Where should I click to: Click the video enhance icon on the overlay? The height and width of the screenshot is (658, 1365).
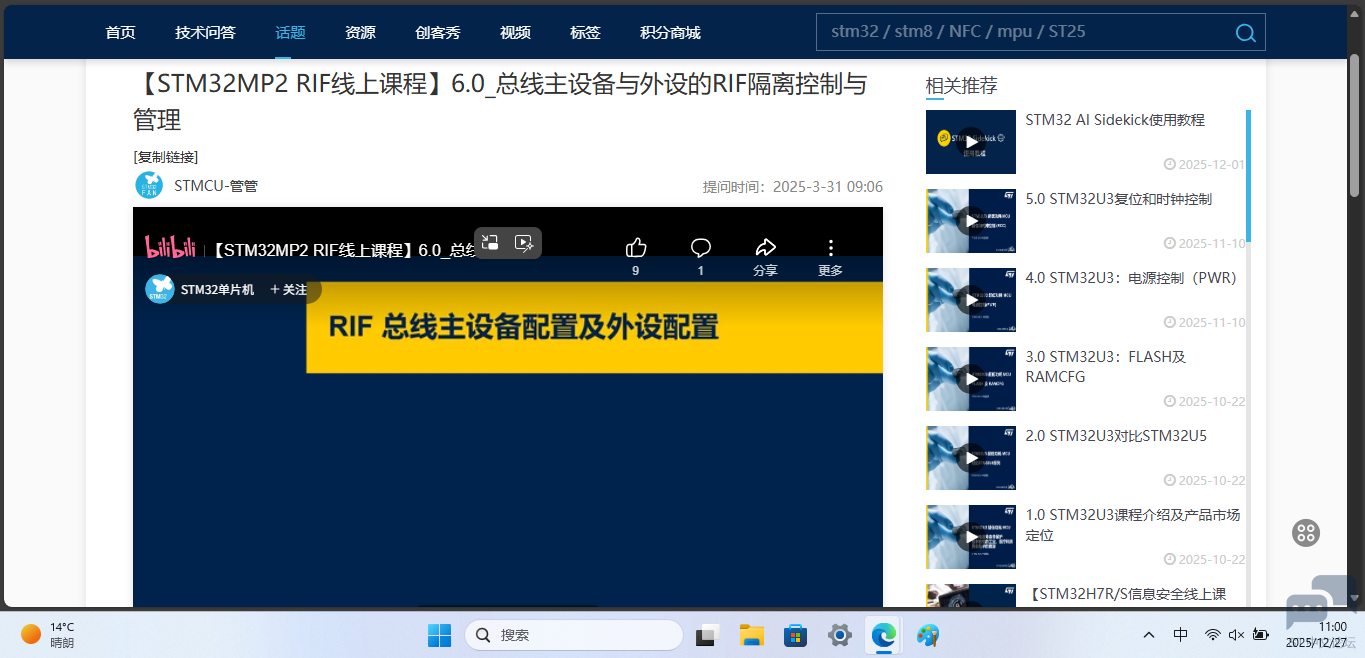click(x=524, y=242)
